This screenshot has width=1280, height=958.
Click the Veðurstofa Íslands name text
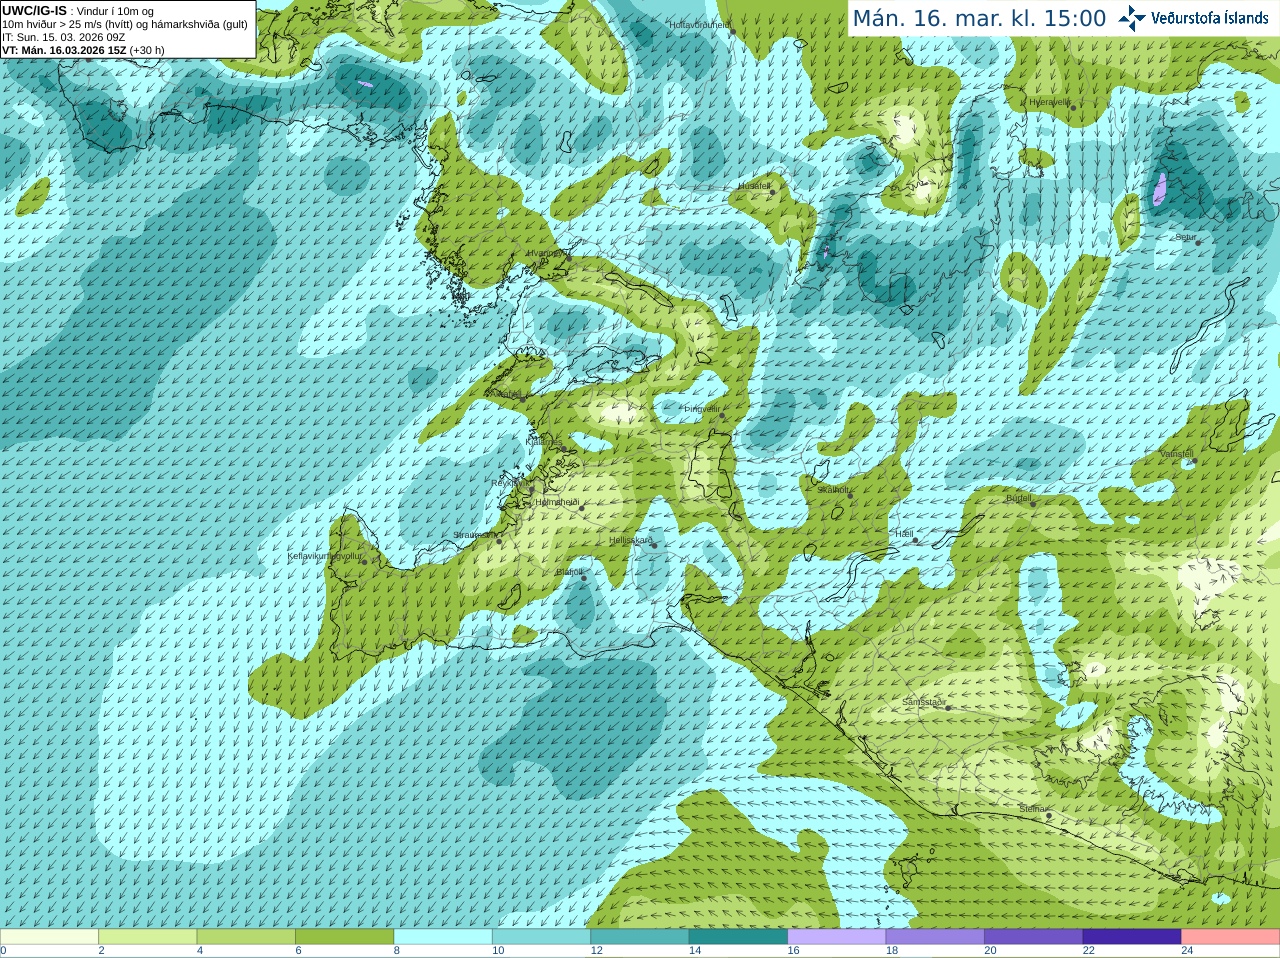(1210, 18)
